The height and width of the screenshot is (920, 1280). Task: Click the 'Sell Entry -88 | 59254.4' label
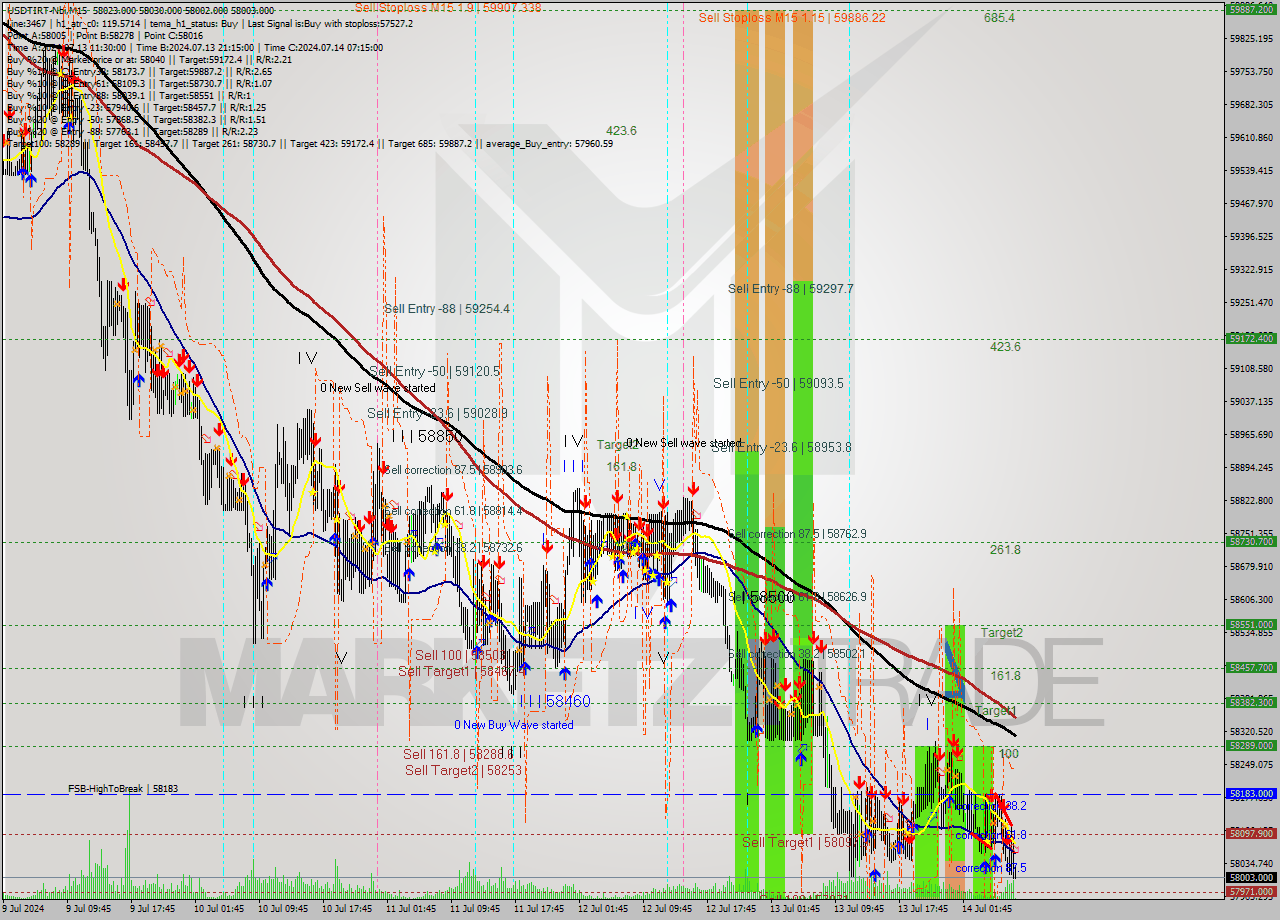447,309
